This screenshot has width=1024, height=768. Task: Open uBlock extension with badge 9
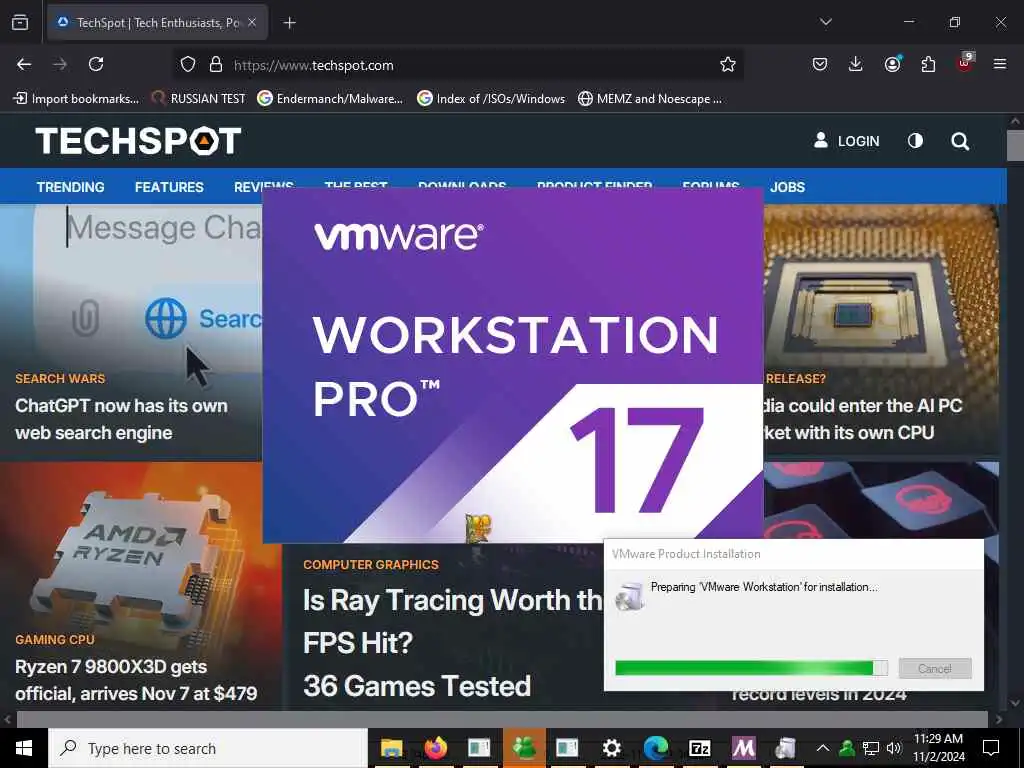click(965, 63)
